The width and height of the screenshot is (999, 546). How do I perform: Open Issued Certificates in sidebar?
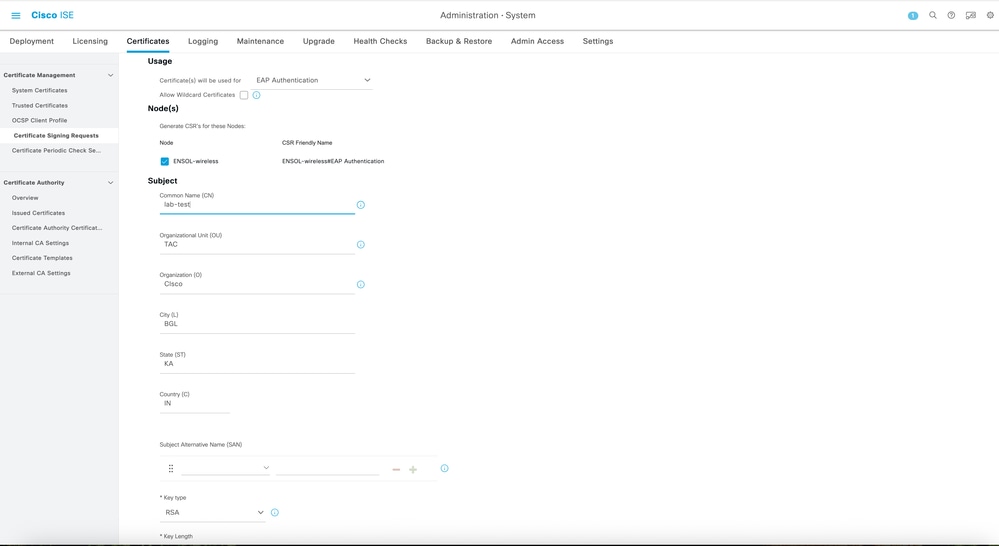(38, 213)
